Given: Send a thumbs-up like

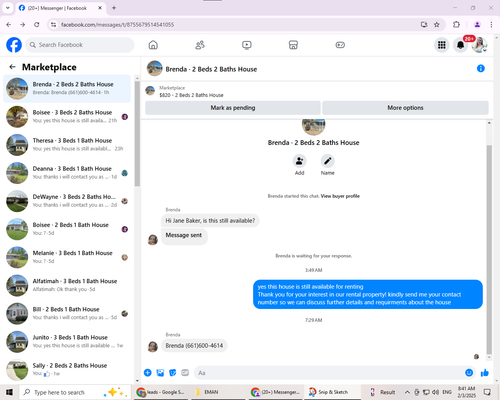Looking at the screenshot, I should (485, 373).
